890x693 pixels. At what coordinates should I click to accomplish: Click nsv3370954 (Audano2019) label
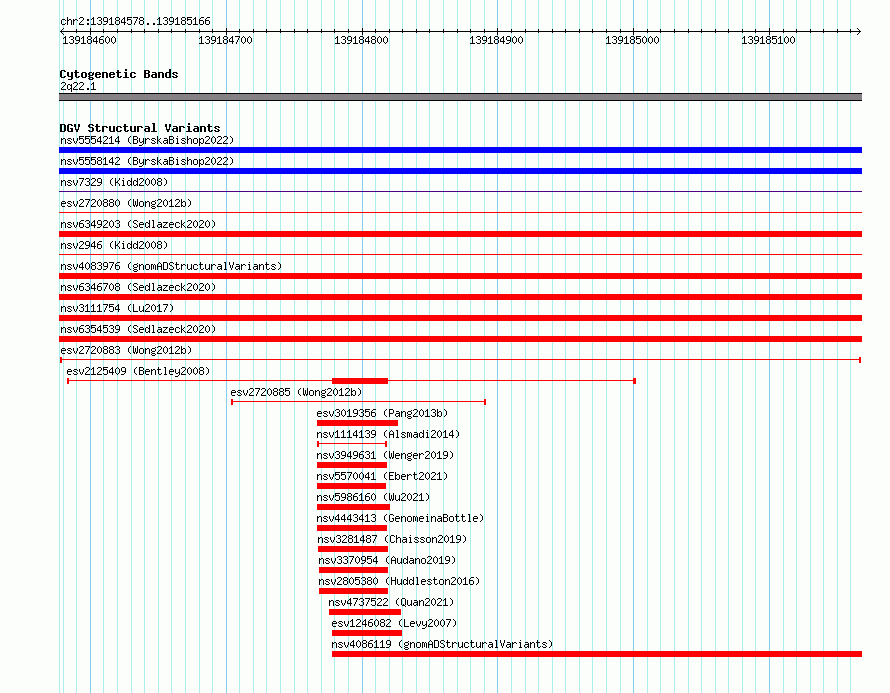387,560
